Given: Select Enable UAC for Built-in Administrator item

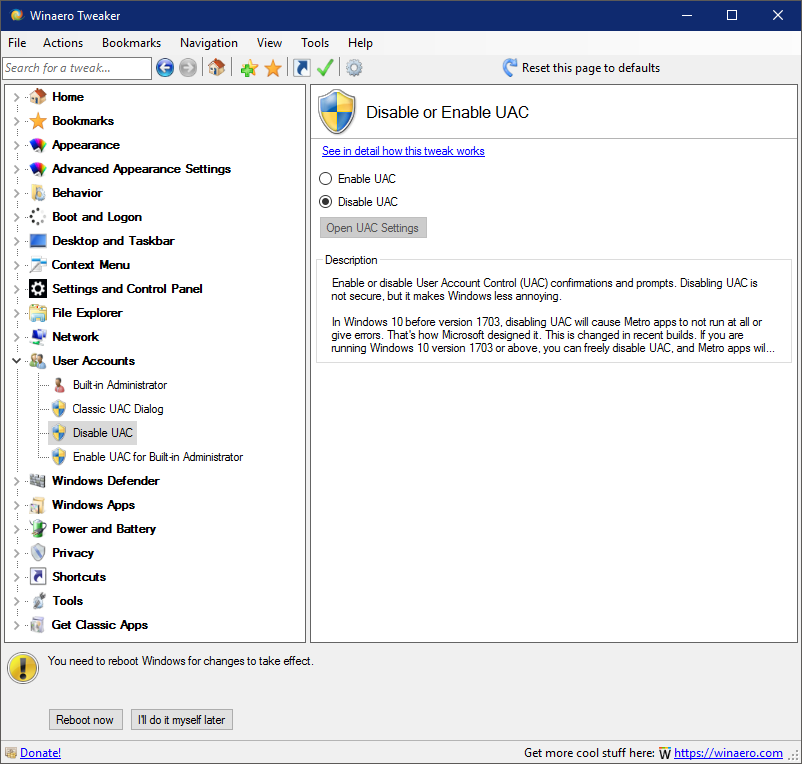Looking at the screenshot, I should [x=158, y=457].
